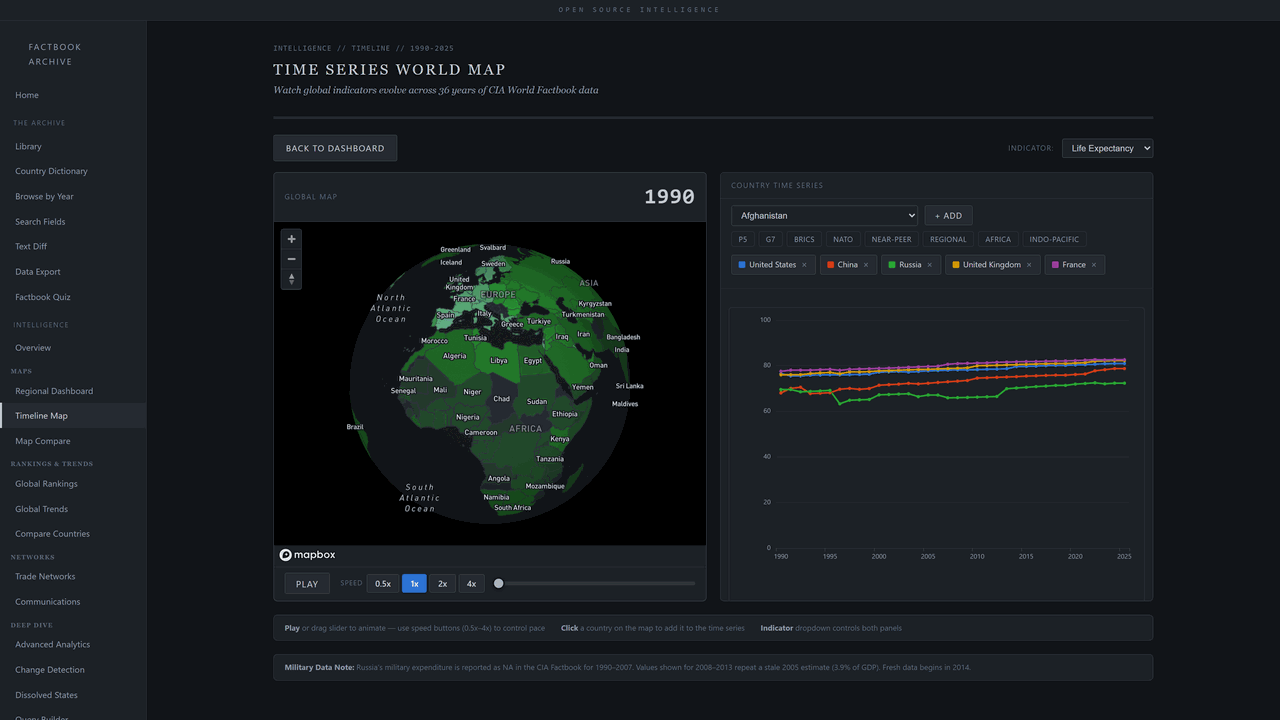This screenshot has height=720, width=1280.
Task: Click the Mapbox logo
Action: click(x=308, y=555)
